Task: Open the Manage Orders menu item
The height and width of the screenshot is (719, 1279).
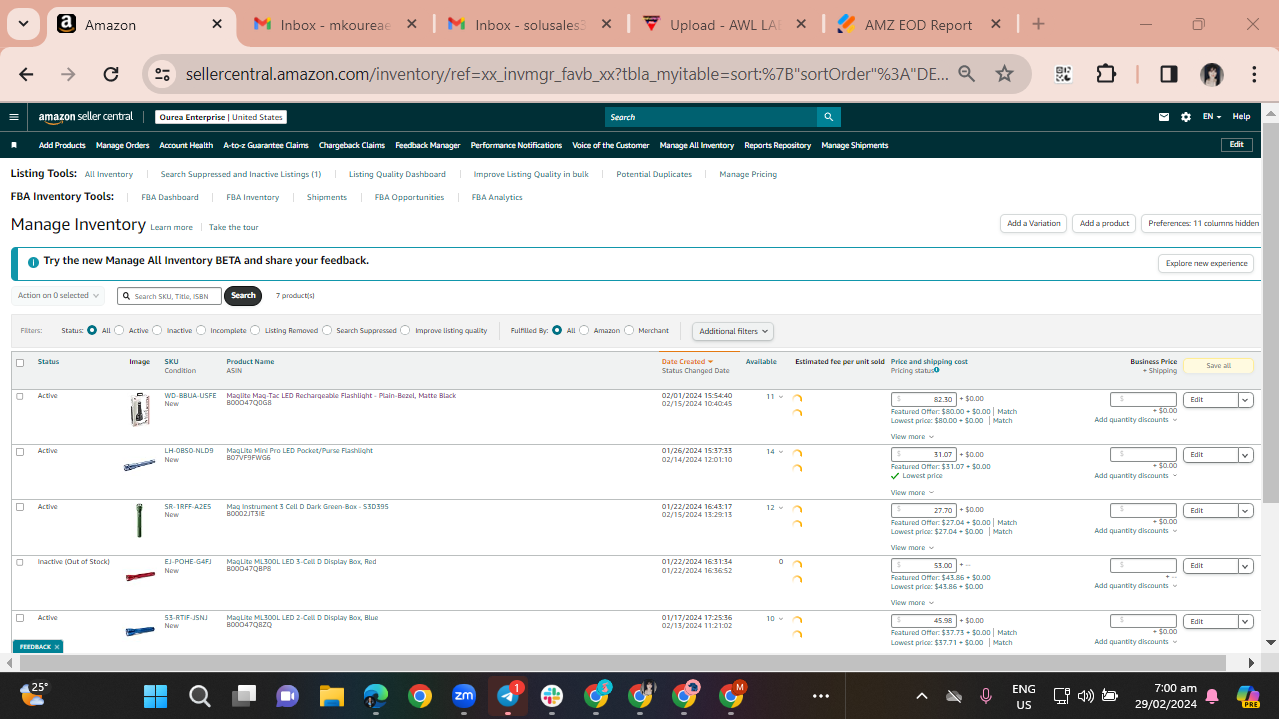Action: pyautogui.click(x=123, y=145)
